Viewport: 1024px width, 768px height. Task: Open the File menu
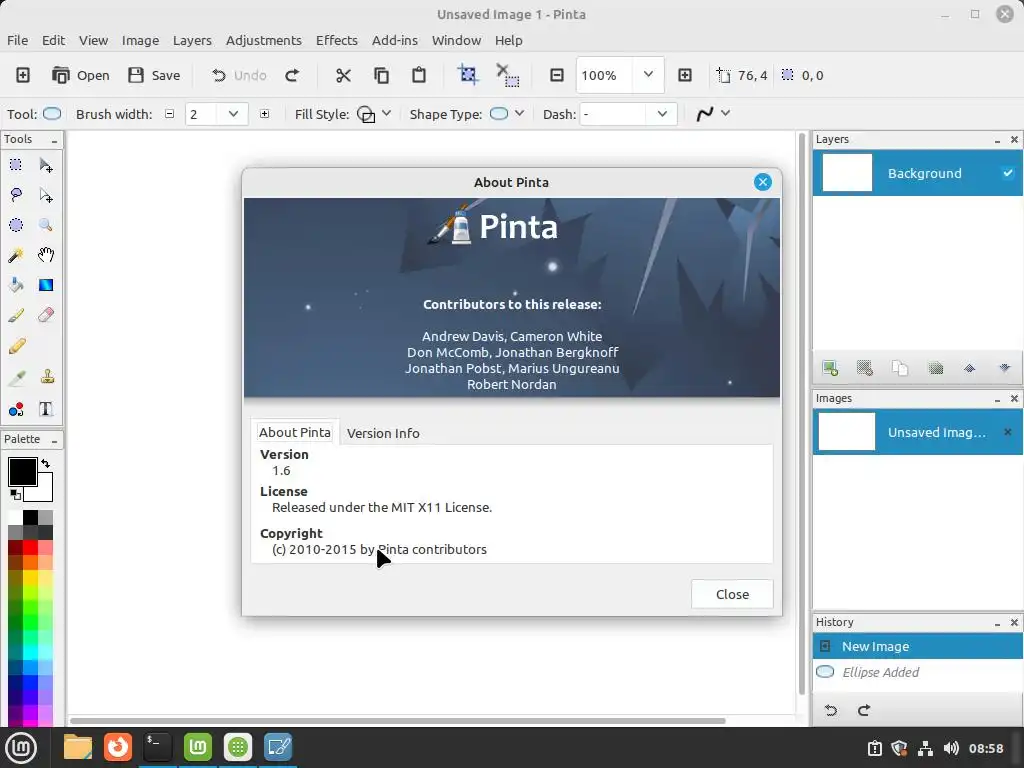(x=18, y=40)
